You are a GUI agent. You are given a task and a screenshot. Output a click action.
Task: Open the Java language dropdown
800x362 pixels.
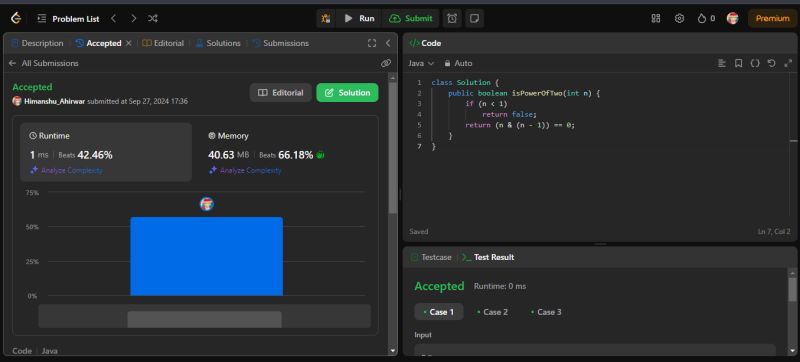(x=421, y=63)
